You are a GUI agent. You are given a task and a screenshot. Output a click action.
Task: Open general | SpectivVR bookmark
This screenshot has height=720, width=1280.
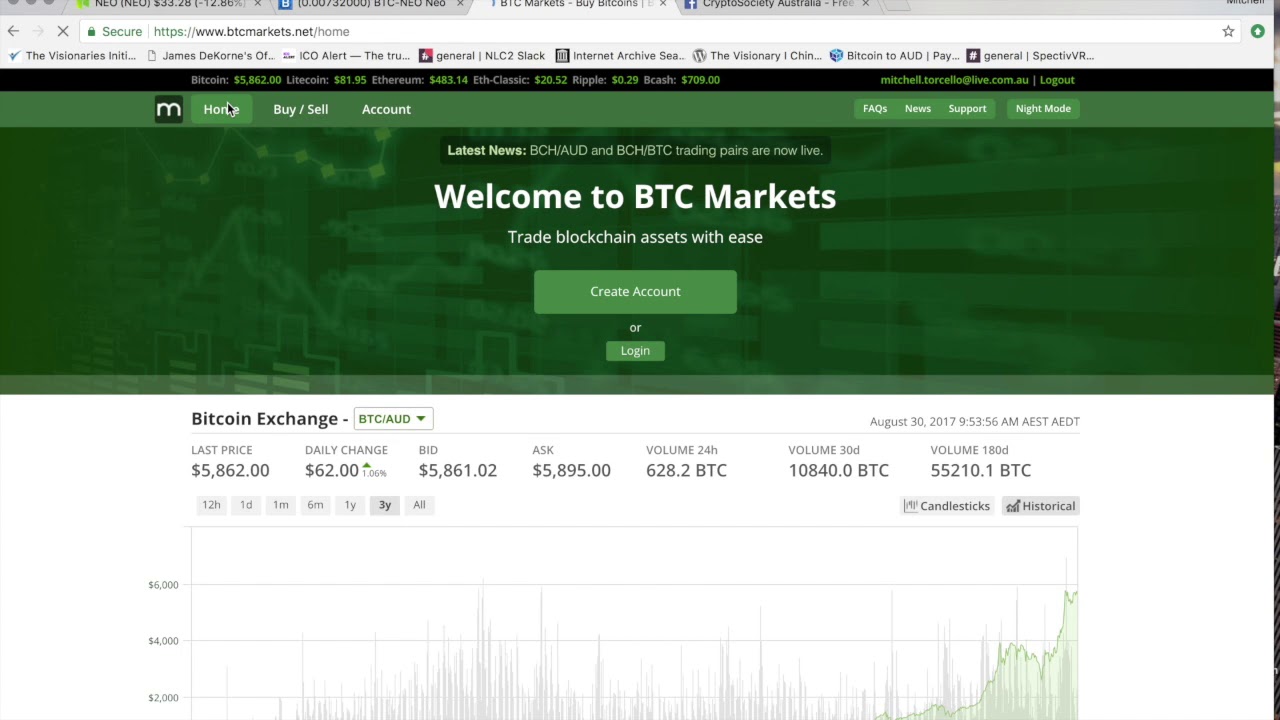[x=1030, y=56]
